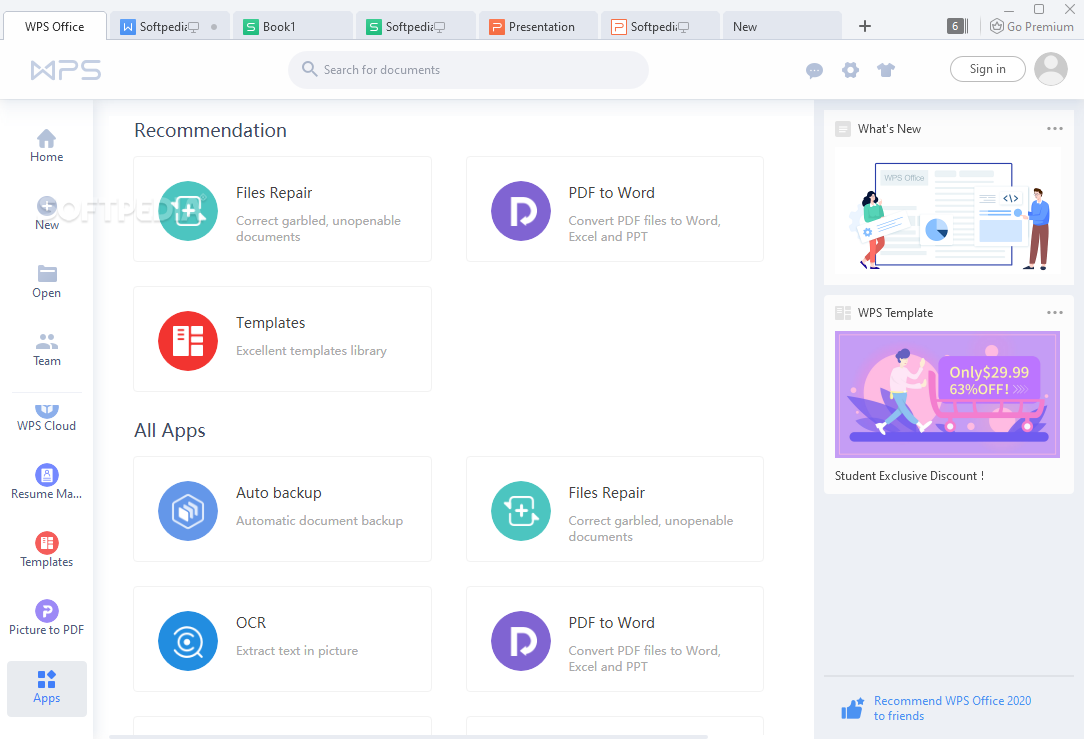Click Recommend WPS Office 2020 to friends
The image size is (1084, 739).
coord(952,708)
